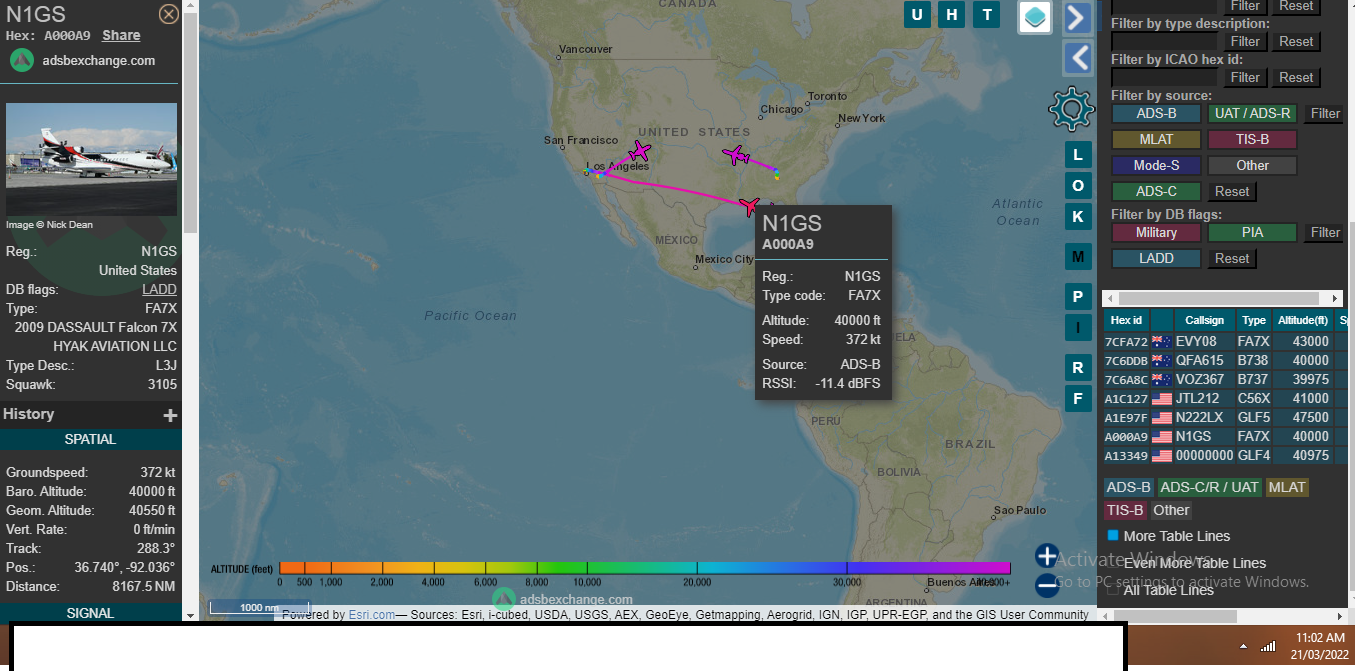Screen dimensions: 1355x671
Task: Select aircraft icon right of San Francisco label
Action: click(x=639, y=152)
